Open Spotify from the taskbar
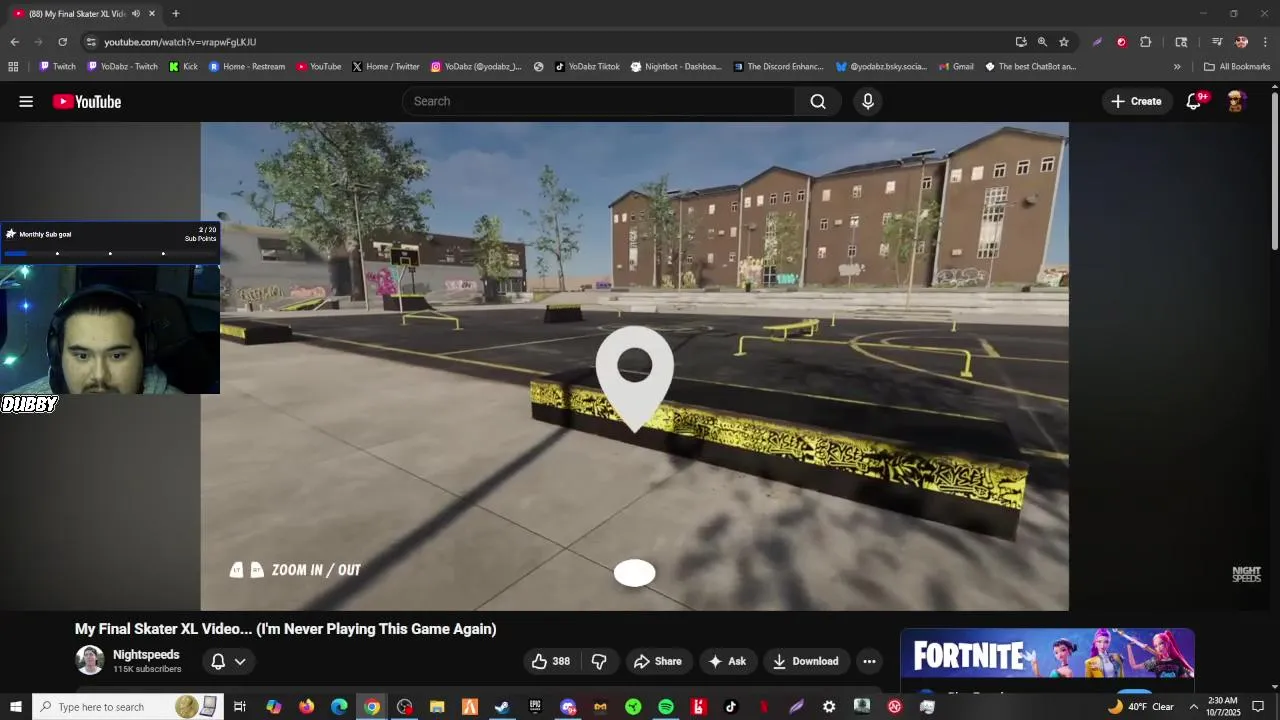 [666, 707]
